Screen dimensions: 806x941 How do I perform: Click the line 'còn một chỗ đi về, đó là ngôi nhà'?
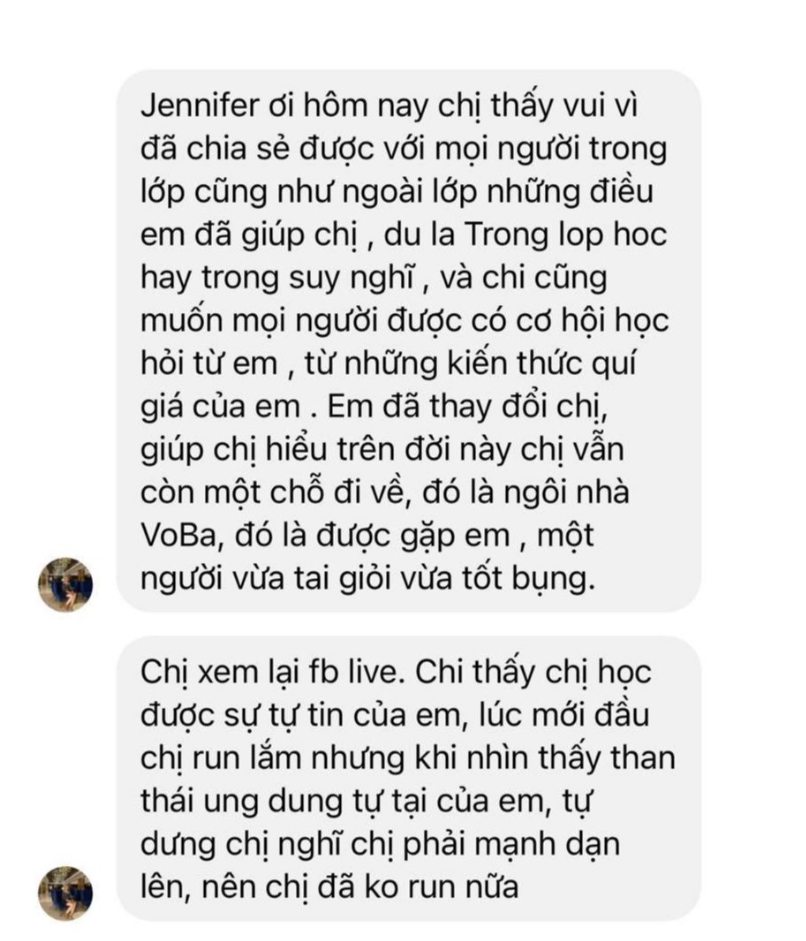pyautogui.click(x=385, y=493)
